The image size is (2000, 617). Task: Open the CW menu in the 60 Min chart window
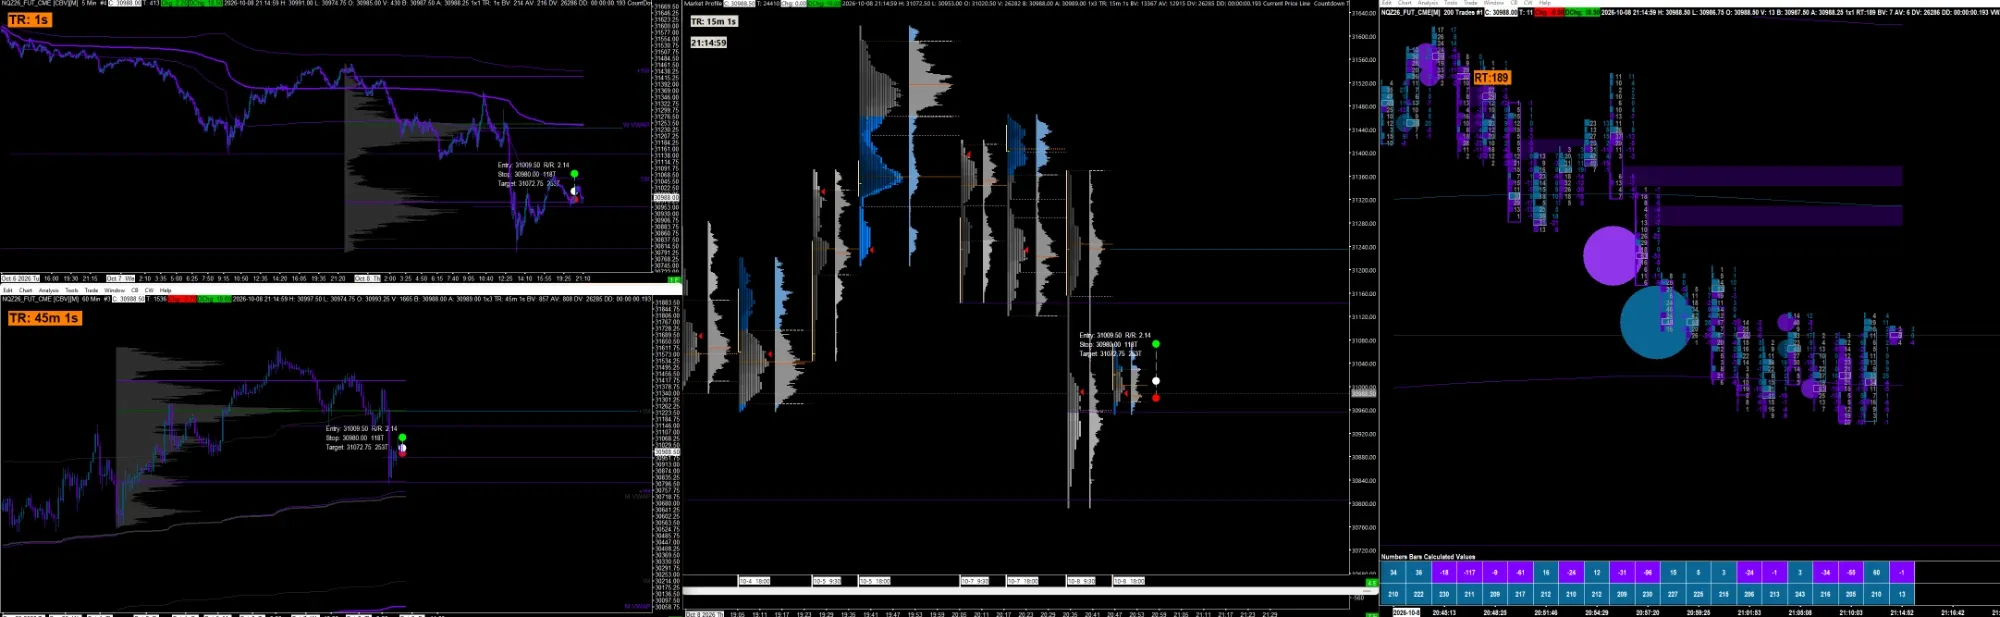(x=149, y=290)
